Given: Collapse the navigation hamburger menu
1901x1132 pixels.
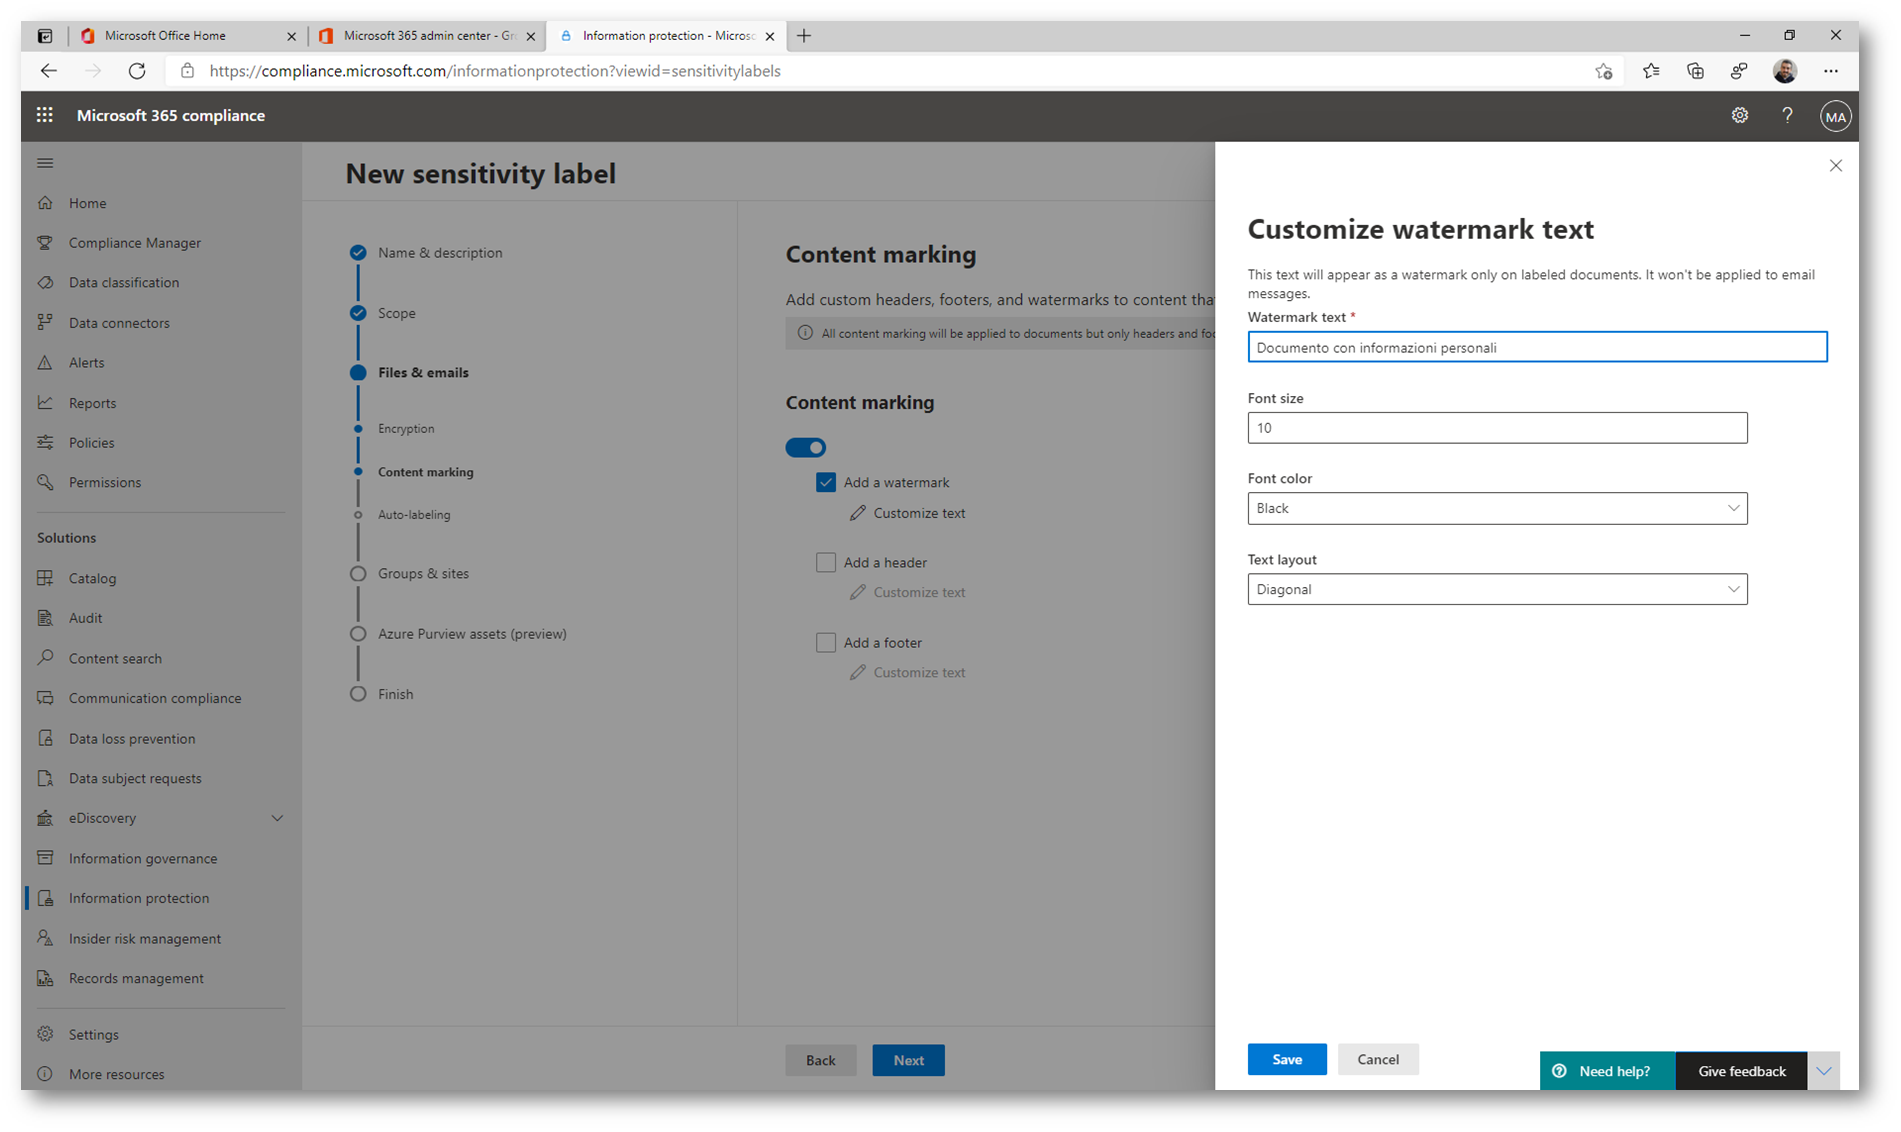Looking at the screenshot, I should click(45, 163).
